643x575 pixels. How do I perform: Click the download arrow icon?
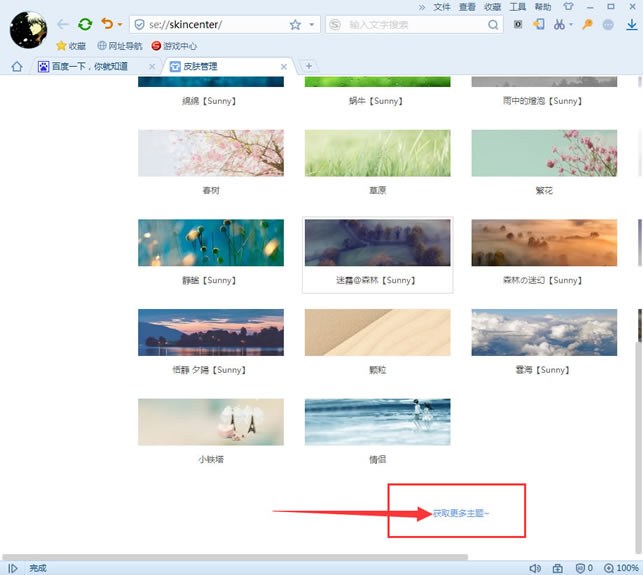[x=631, y=24]
